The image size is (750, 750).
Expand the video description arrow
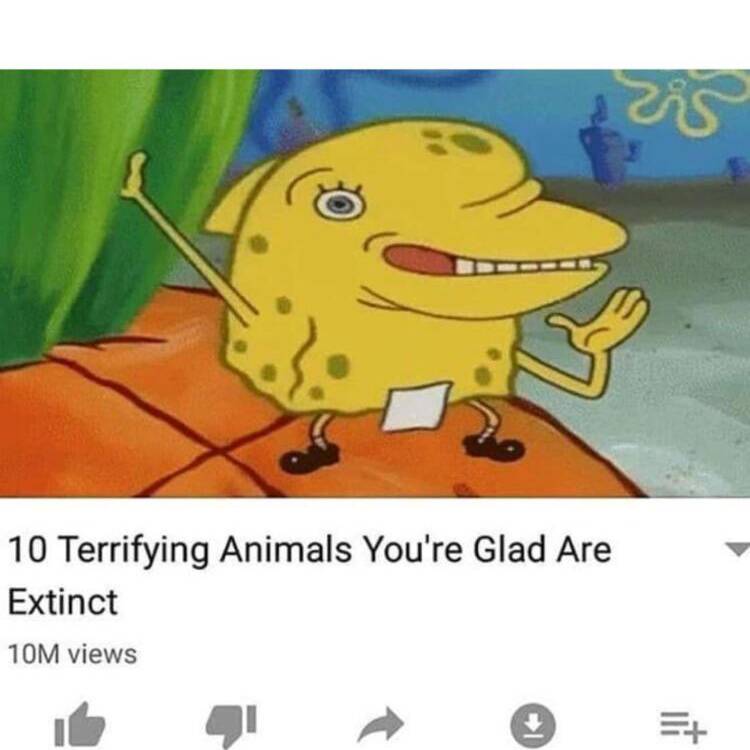pos(737,549)
